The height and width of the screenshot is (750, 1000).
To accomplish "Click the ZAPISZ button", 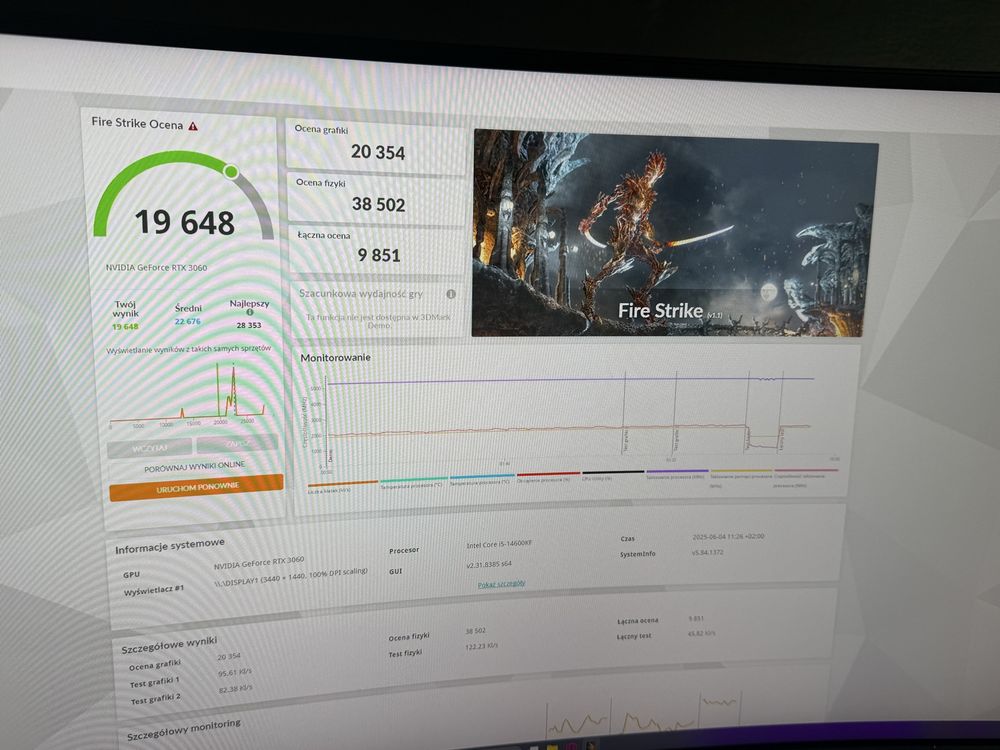I will coord(237,443).
